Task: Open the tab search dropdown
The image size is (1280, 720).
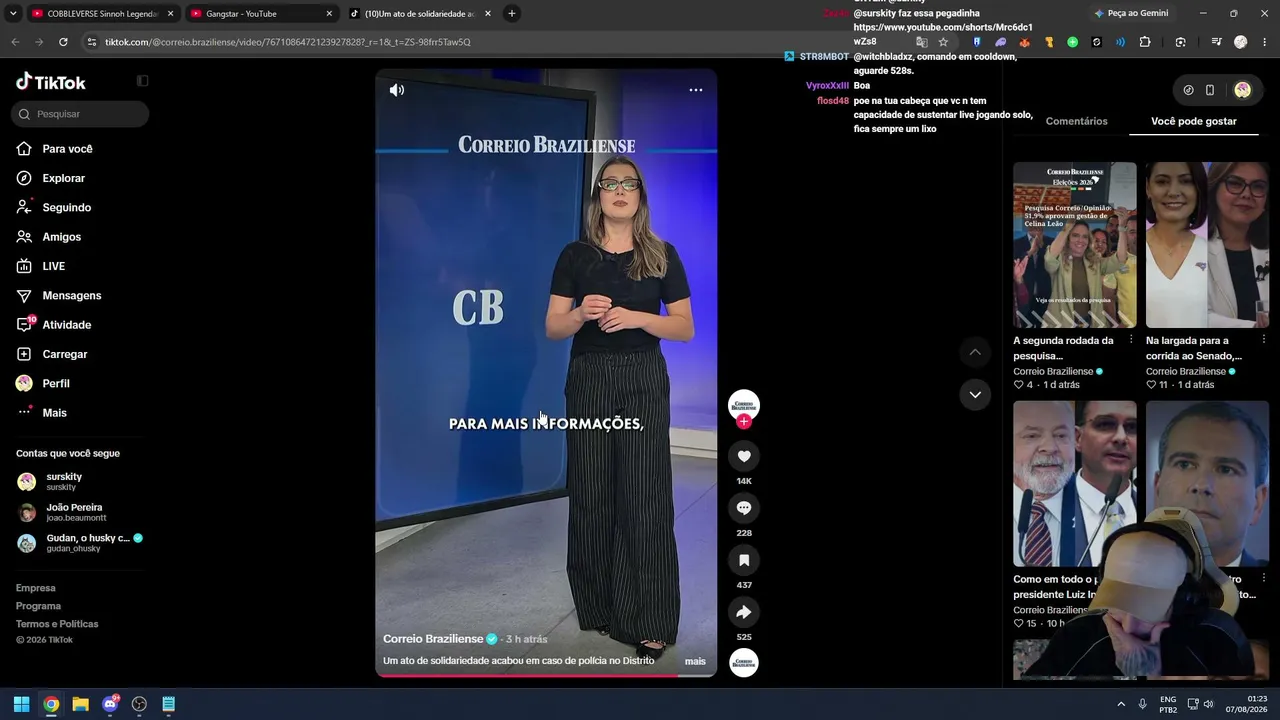Action: 12,14
